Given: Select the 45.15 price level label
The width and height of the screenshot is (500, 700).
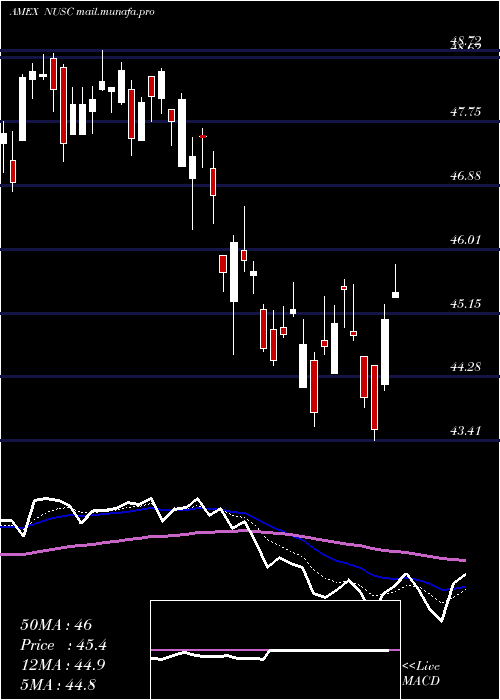Looking at the screenshot, I should point(466,304).
